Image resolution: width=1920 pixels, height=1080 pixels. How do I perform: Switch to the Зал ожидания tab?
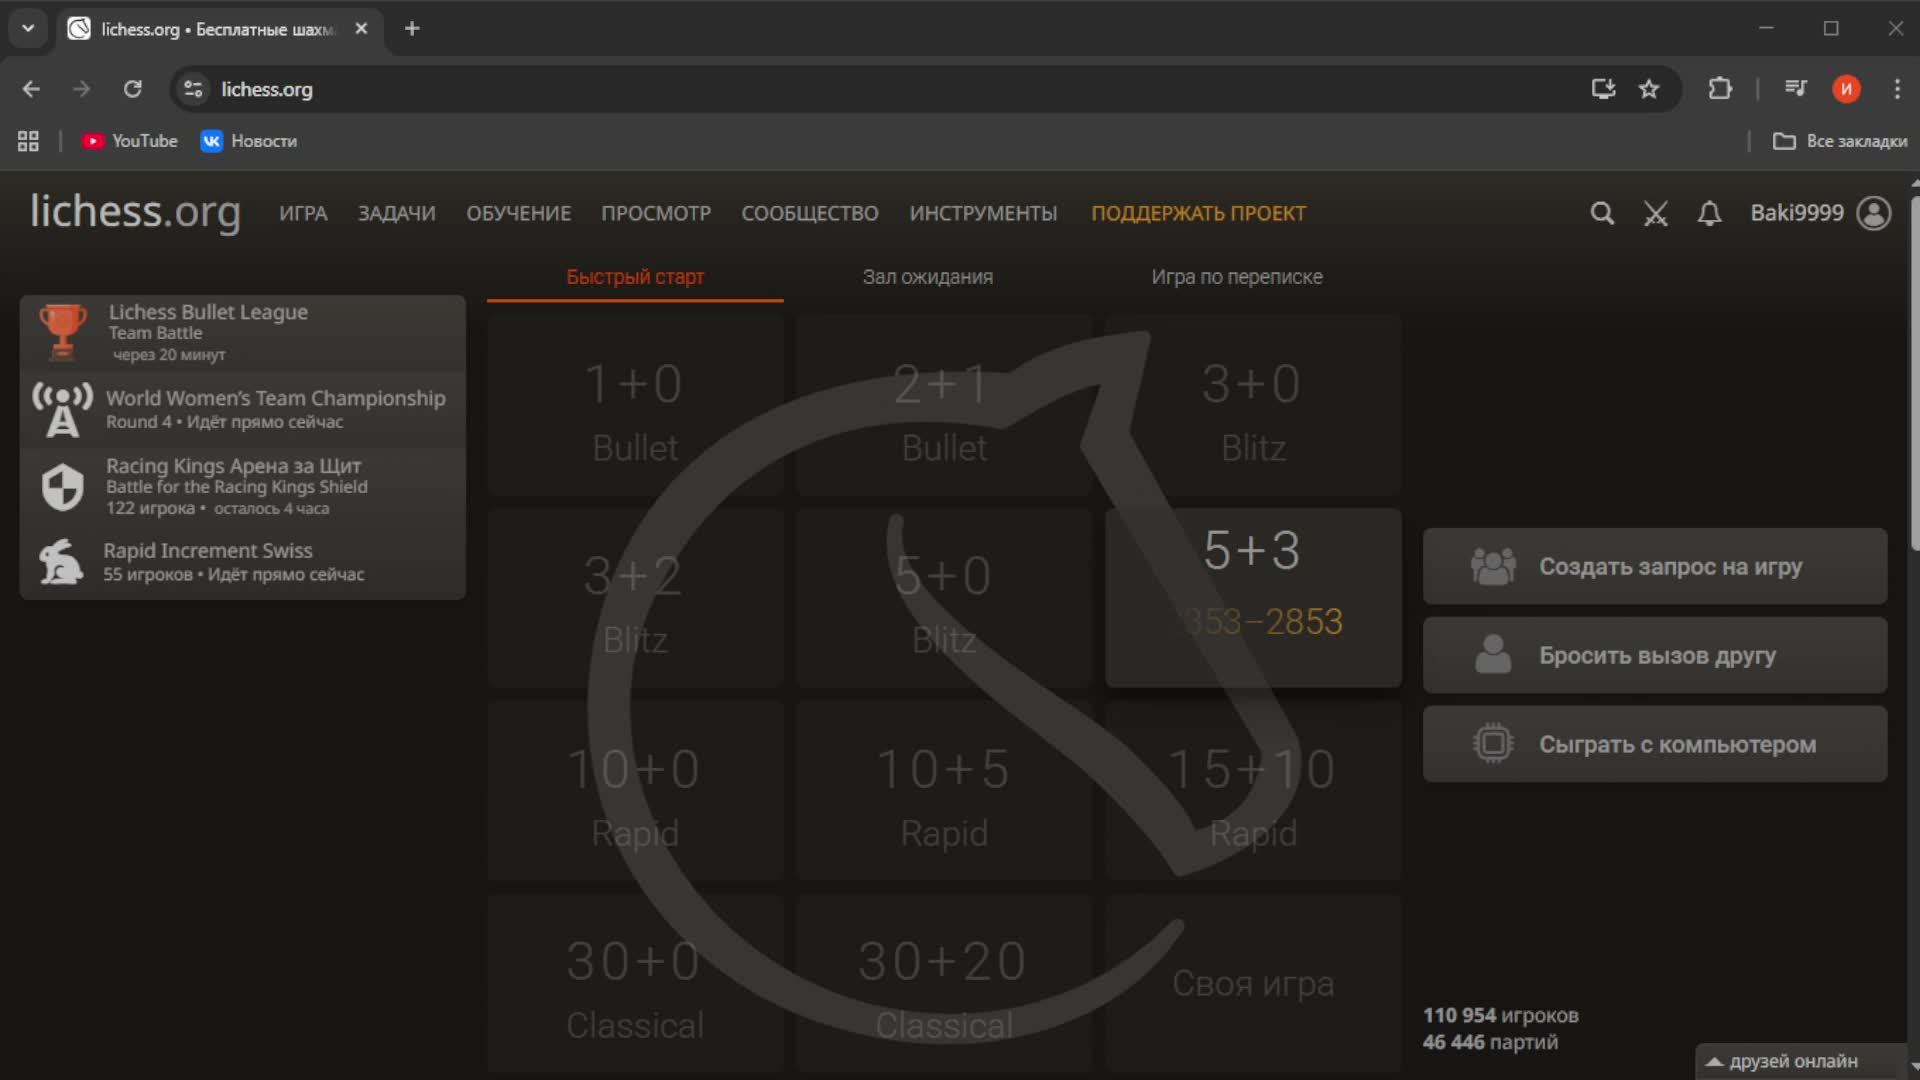927,277
